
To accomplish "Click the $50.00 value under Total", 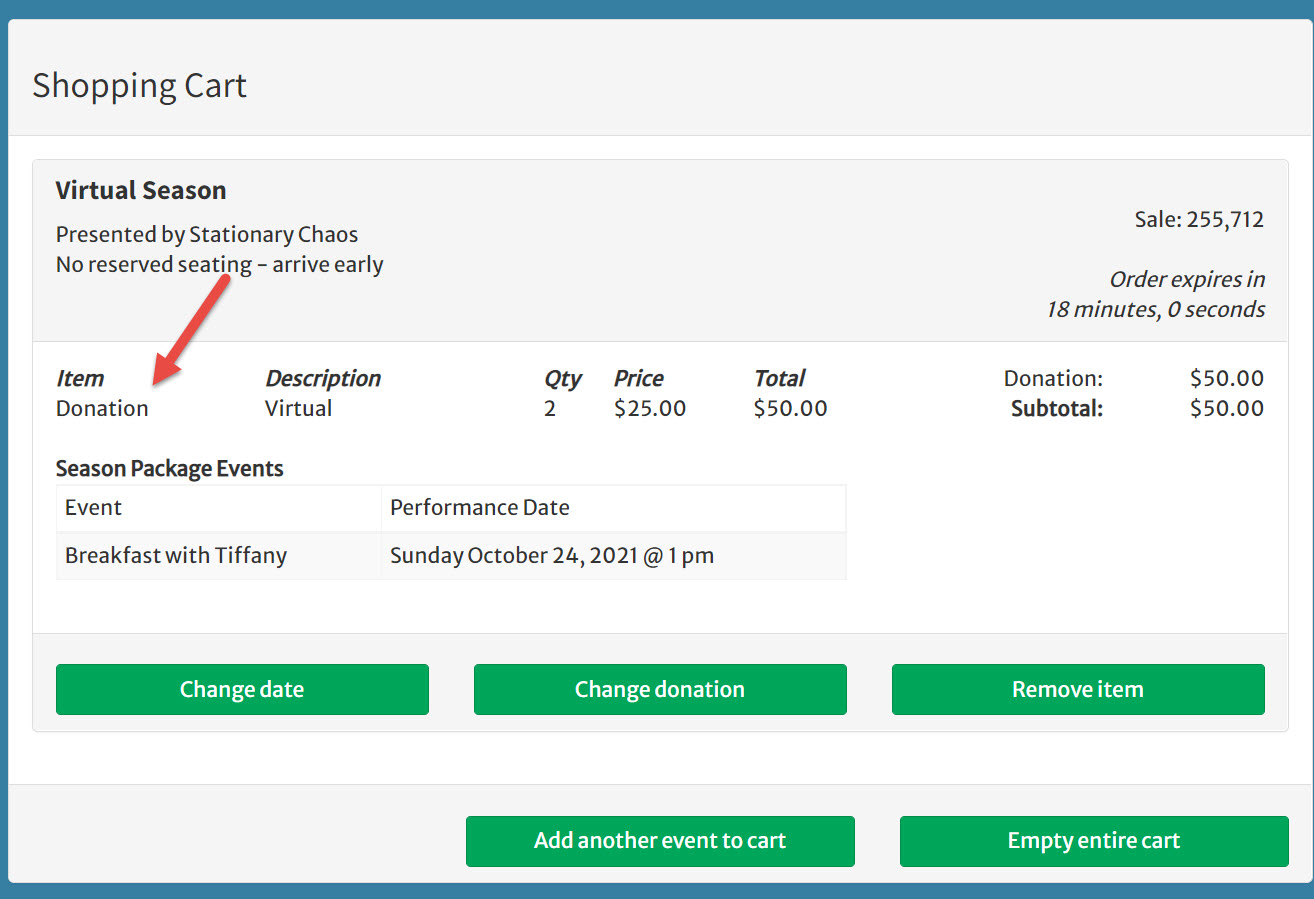I will (791, 409).
